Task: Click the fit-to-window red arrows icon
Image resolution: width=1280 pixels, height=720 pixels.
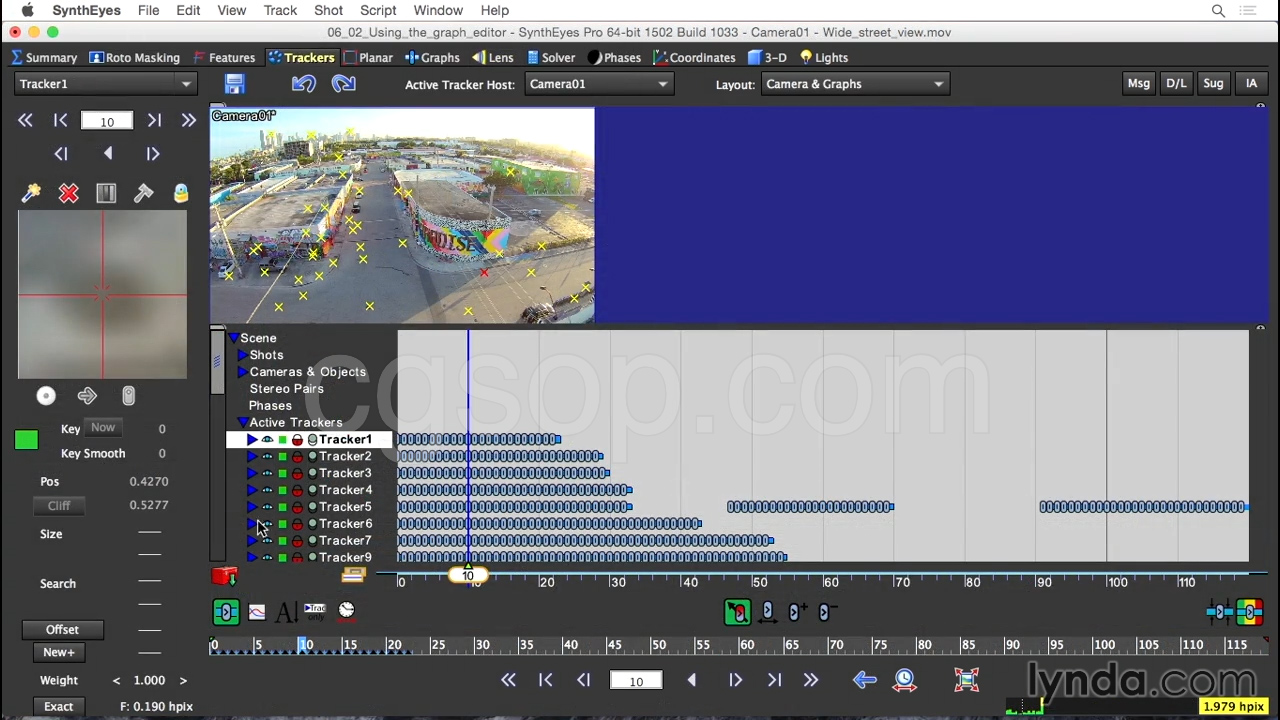Action: [966, 681]
